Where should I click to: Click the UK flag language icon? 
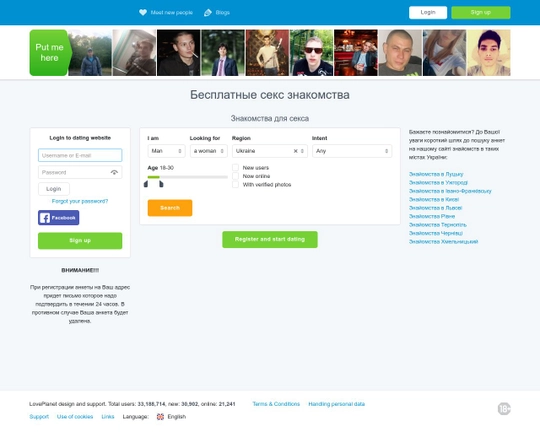[160, 416]
